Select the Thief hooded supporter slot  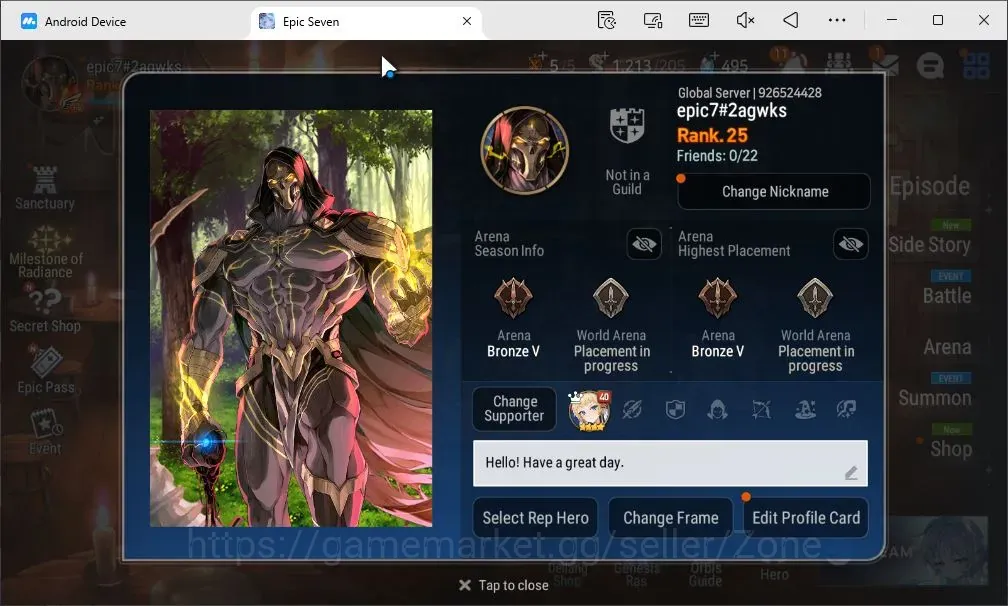pos(717,409)
